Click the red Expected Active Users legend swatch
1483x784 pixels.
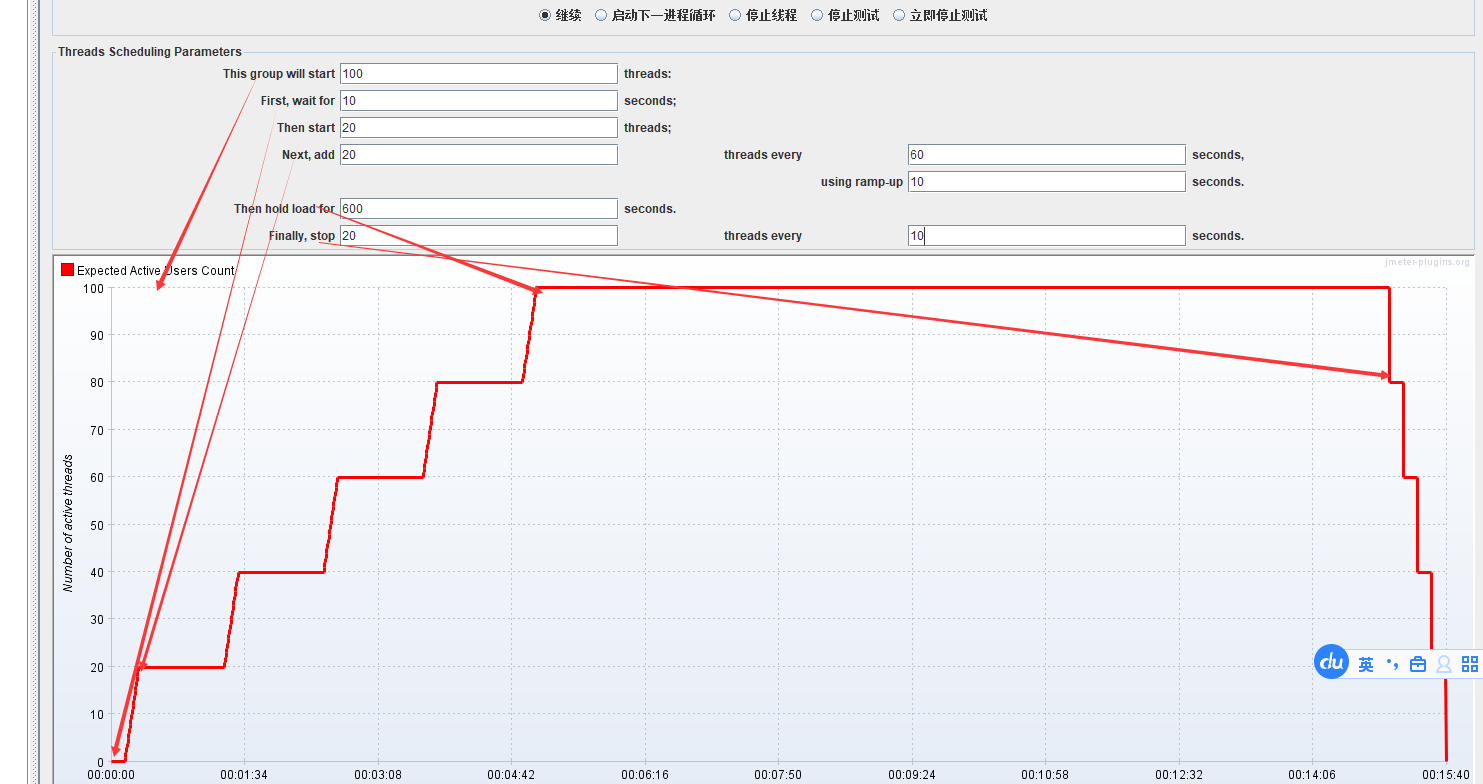point(68,270)
